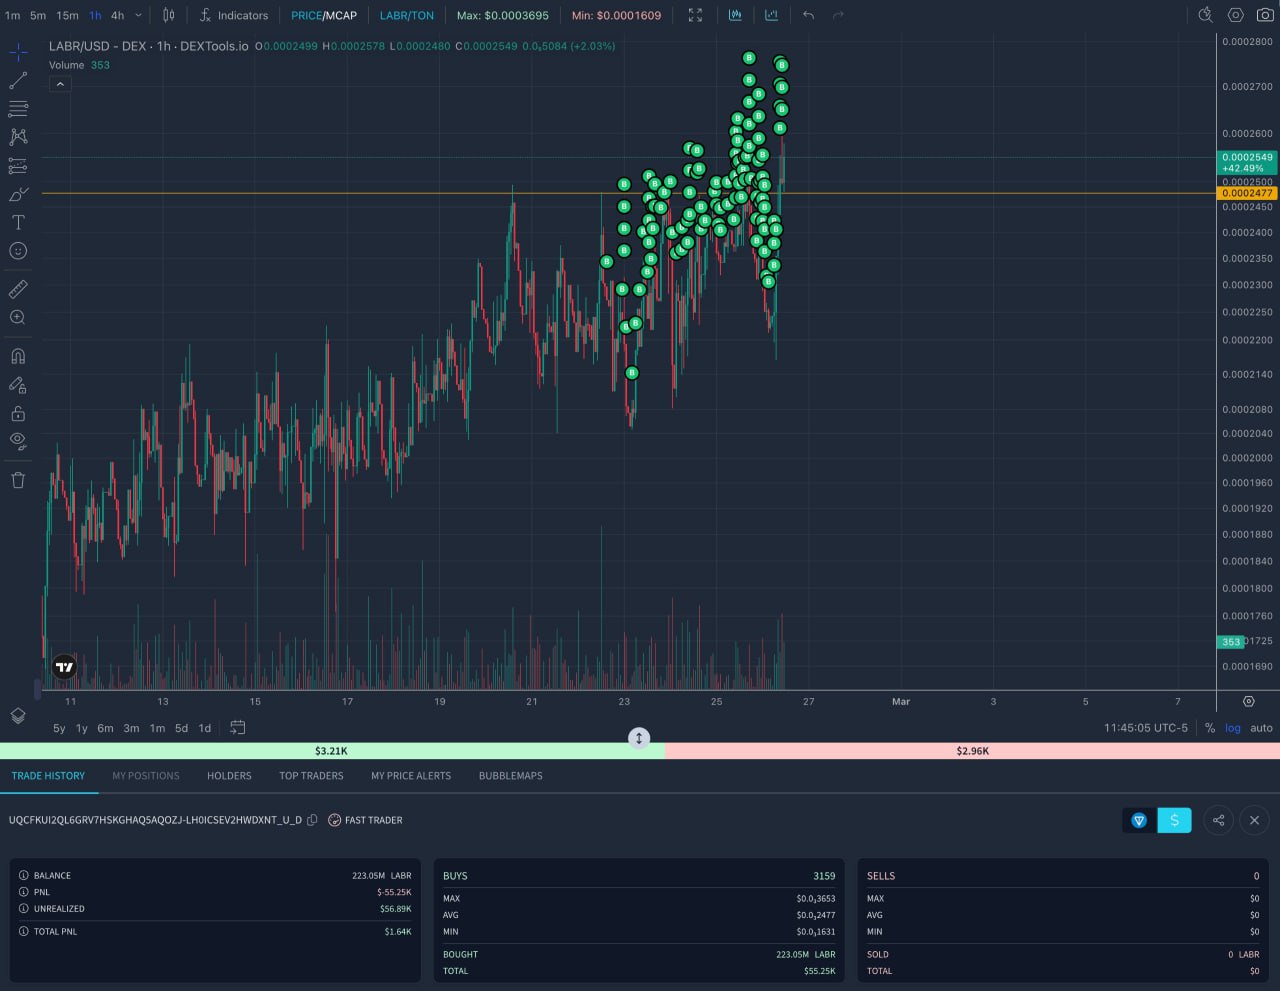Image resolution: width=1280 pixels, height=991 pixels.
Task: Select the Text annotation tool
Action: coord(18,222)
